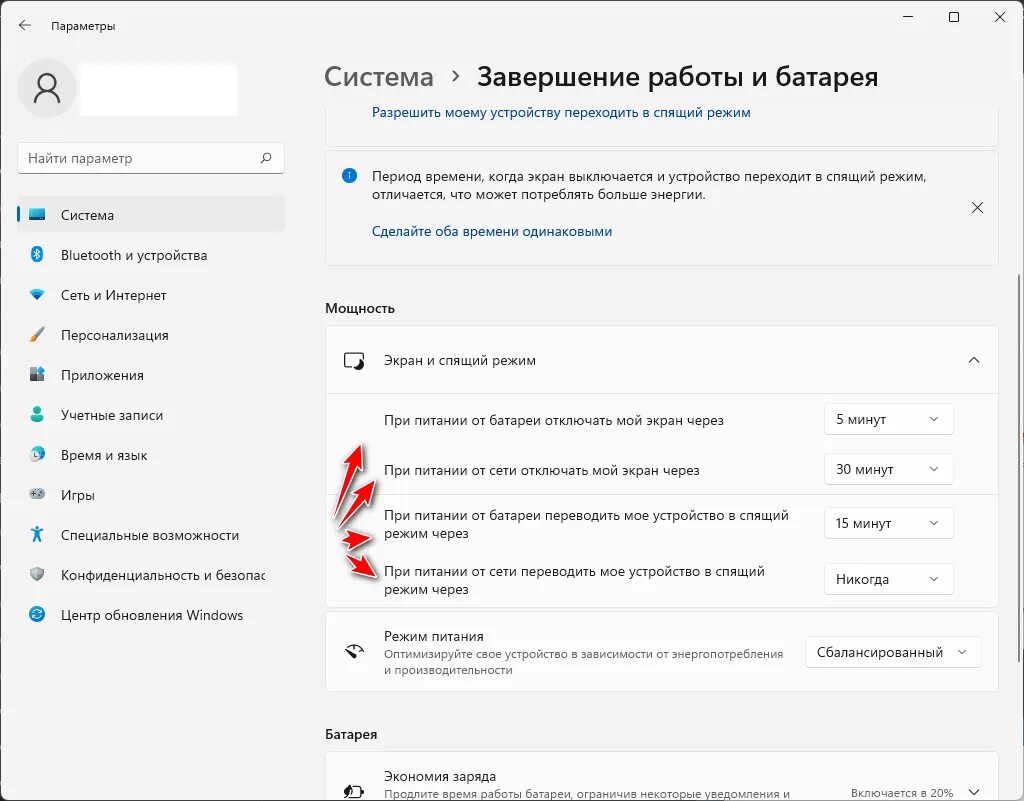
Task: Click the Режим питания gauge icon
Action: (x=354, y=652)
